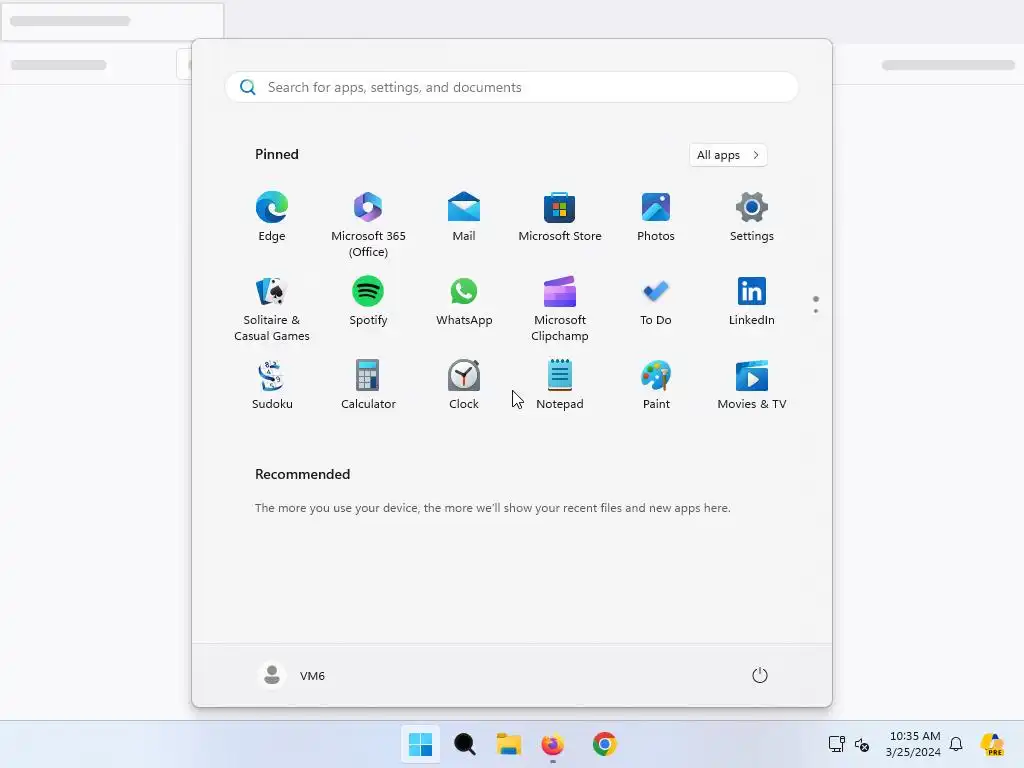Launch Microsoft 365 (Office)
Screen dimensions: 1024x768
pos(368,225)
